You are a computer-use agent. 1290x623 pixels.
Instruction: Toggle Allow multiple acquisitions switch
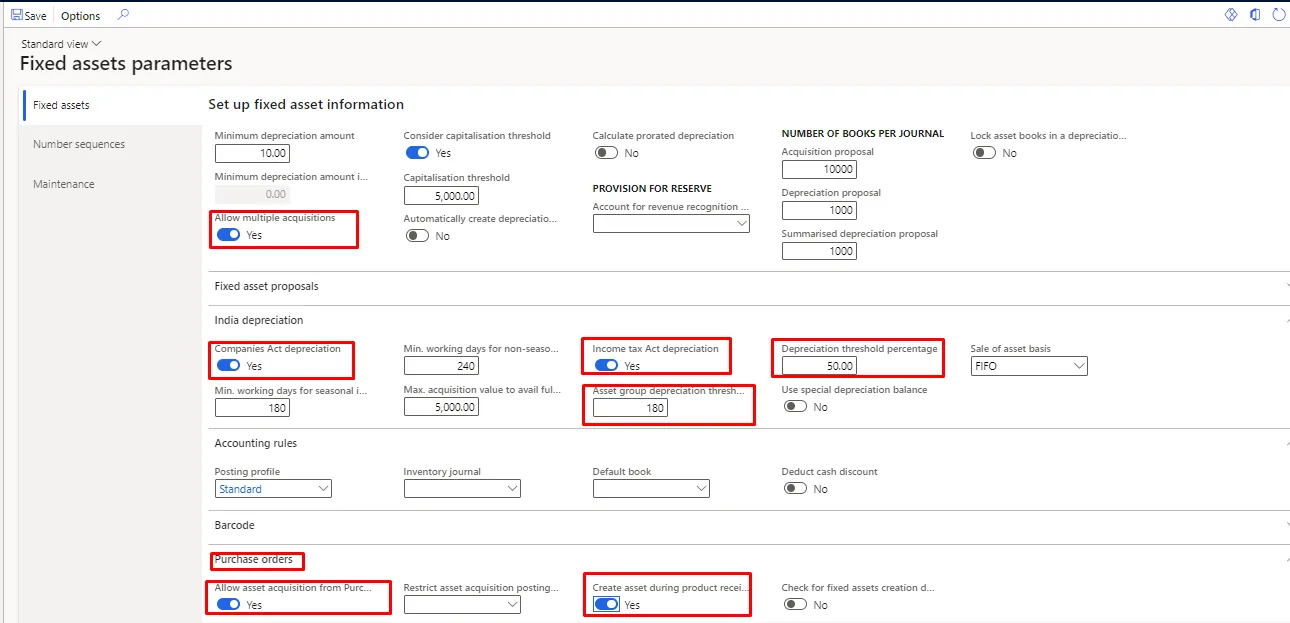click(228, 235)
